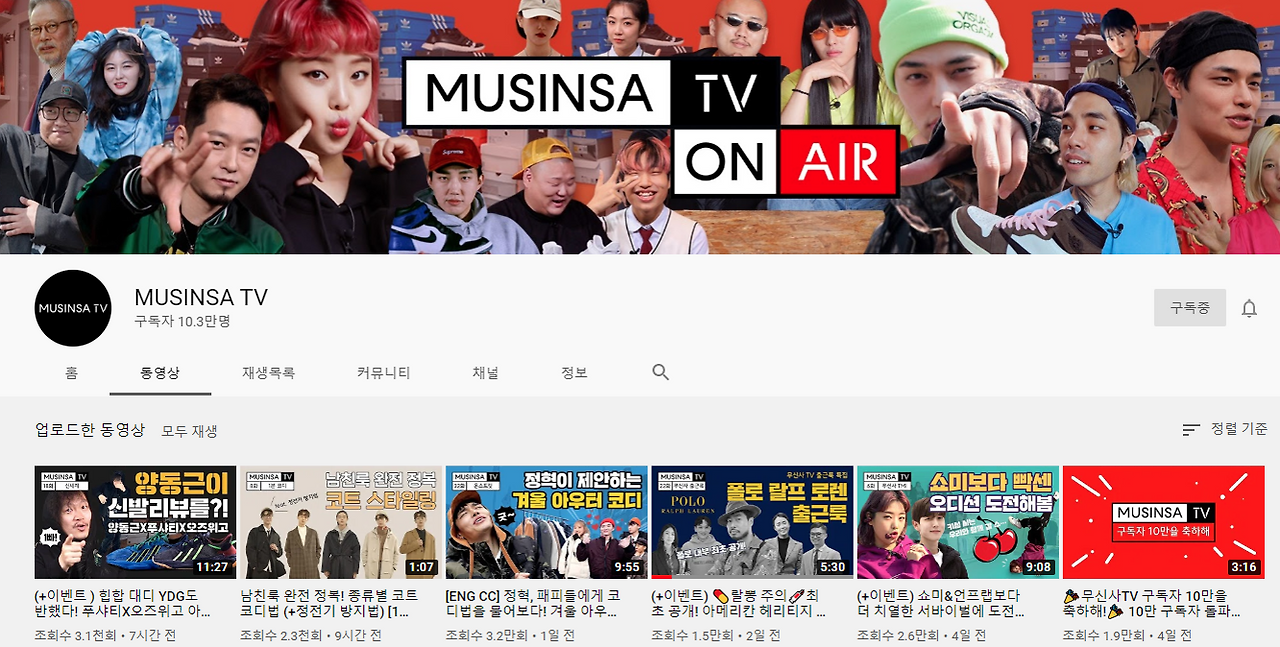Open the 오디션 도전해봄 thumbnail
This screenshot has width=1280, height=647.
tap(958, 522)
